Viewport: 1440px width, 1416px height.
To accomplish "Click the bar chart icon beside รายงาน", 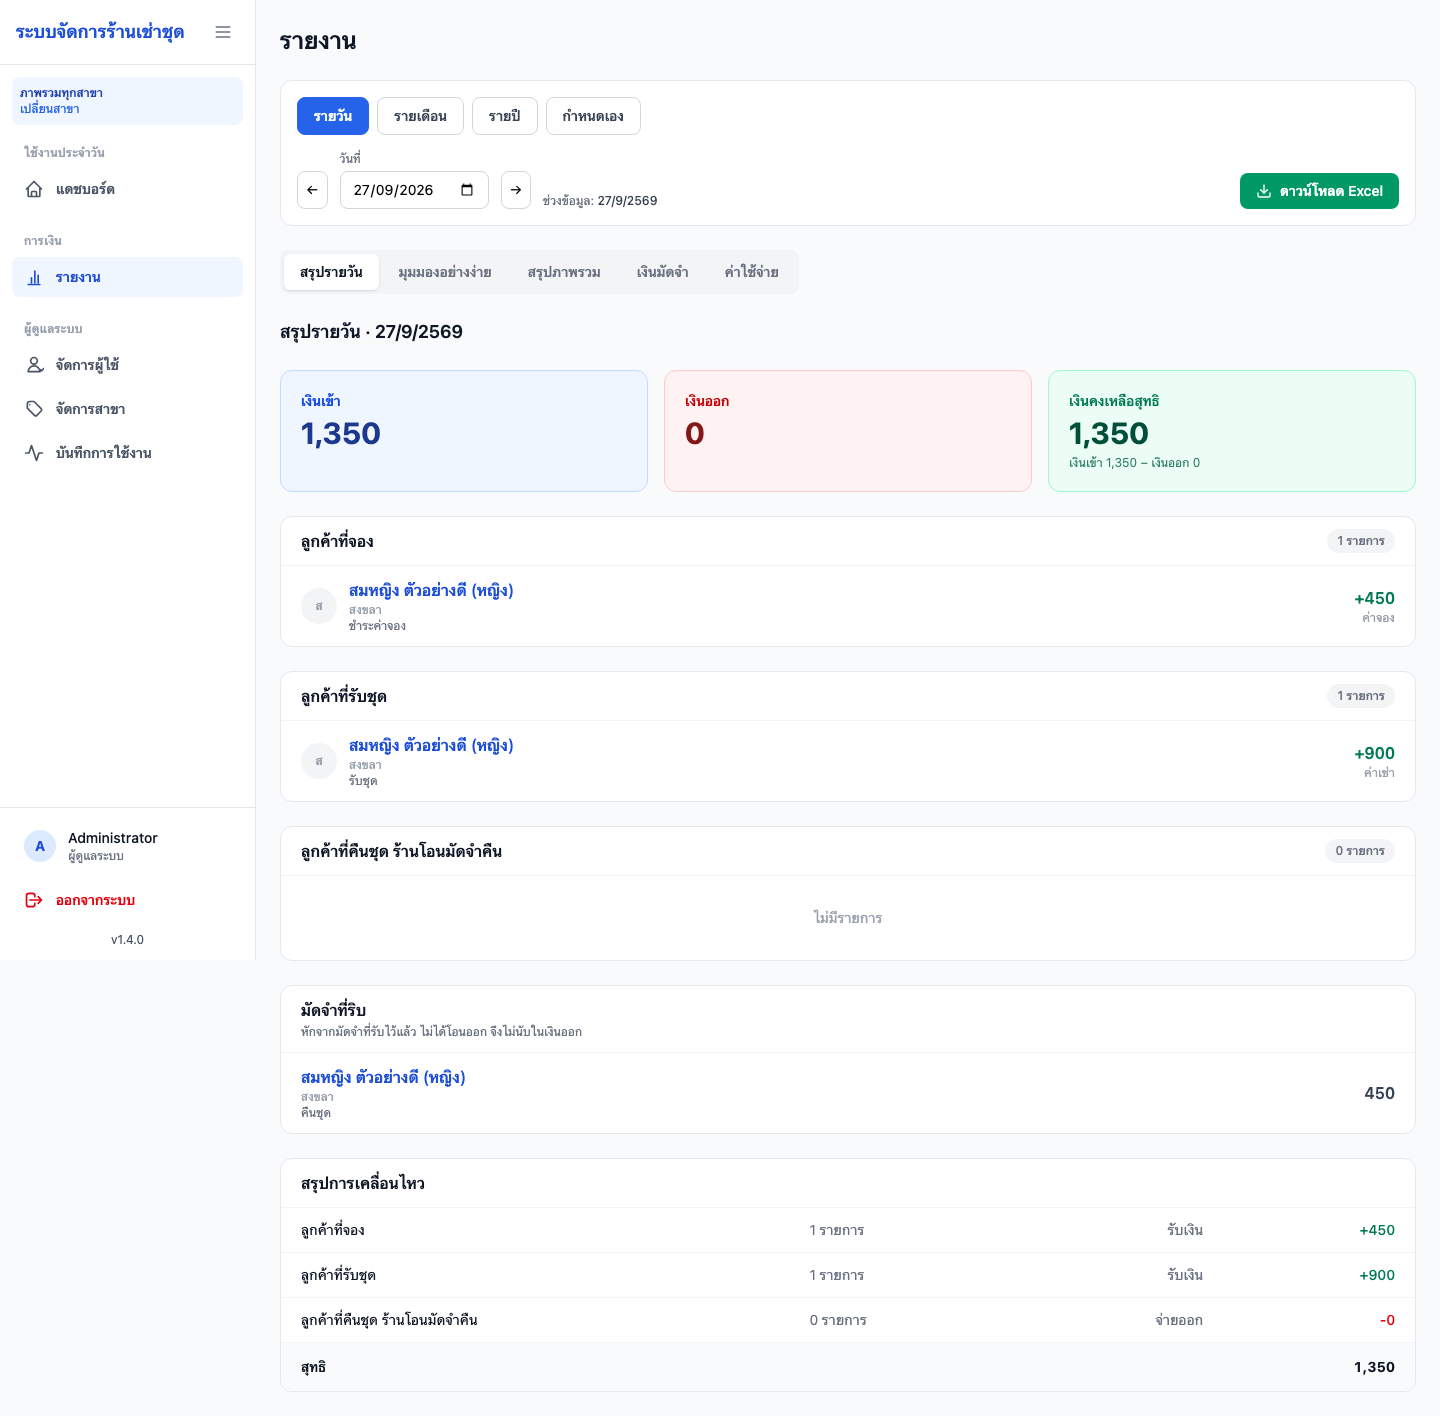I will pyautogui.click(x=34, y=277).
